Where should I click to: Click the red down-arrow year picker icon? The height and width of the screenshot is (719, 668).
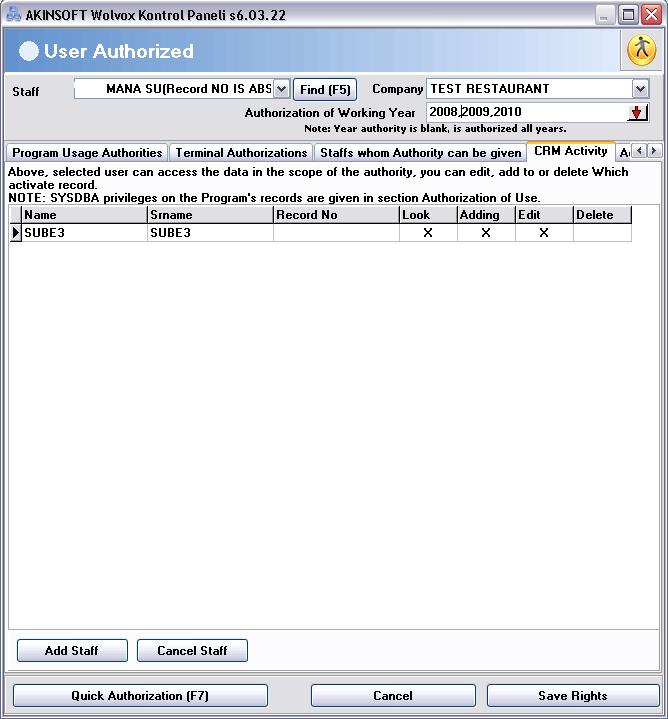(x=637, y=112)
